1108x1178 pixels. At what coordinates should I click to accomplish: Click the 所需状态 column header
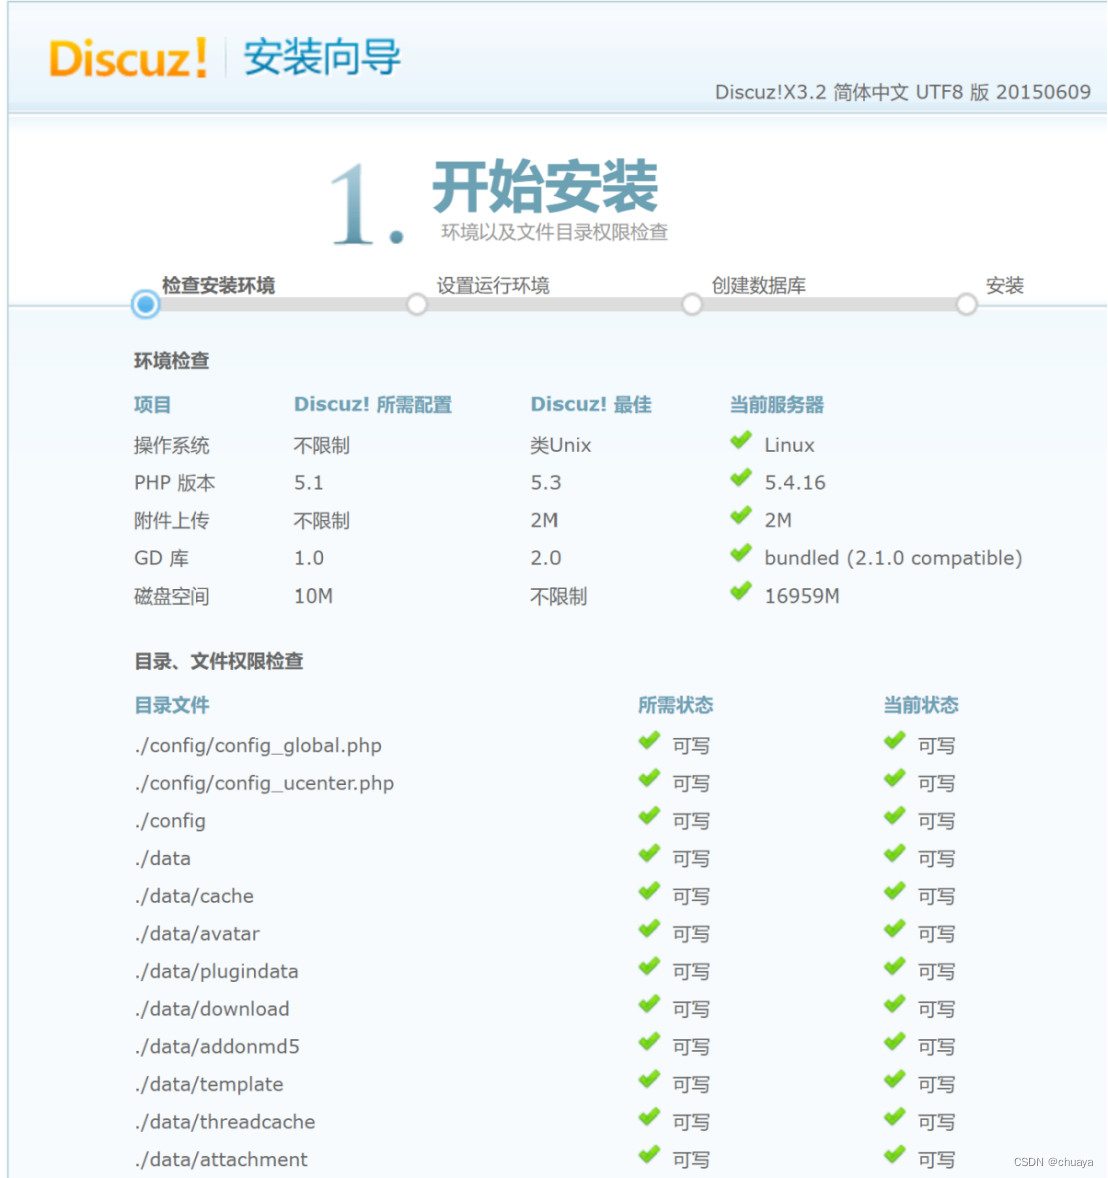pos(675,705)
